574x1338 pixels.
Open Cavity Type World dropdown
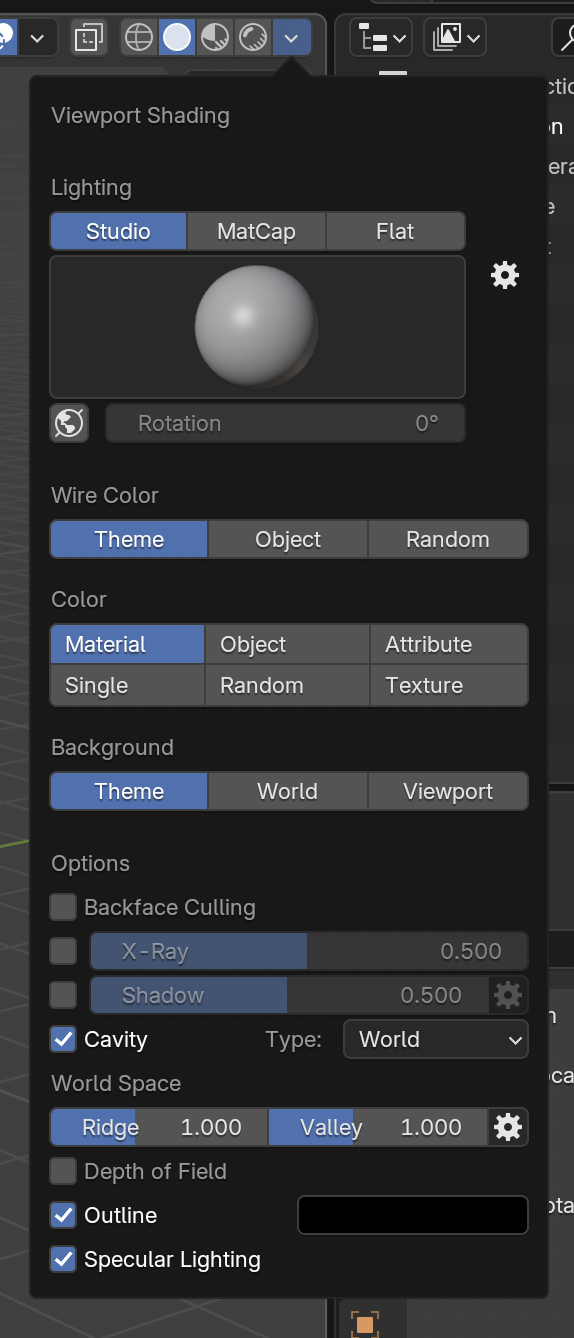pyautogui.click(x=436, y=1039)
